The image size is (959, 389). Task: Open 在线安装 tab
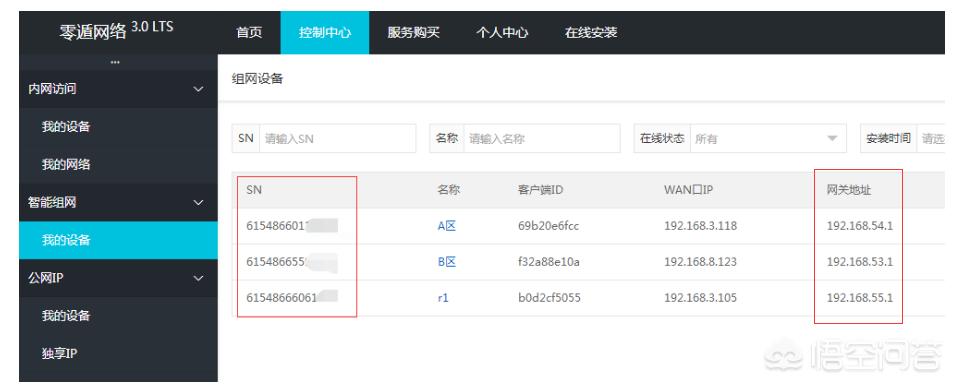tap(591, 32)
